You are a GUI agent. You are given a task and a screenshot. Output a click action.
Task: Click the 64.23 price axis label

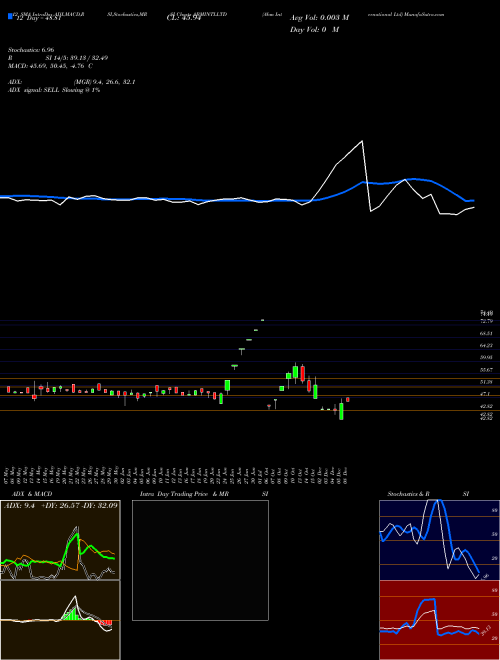point(487,345)
